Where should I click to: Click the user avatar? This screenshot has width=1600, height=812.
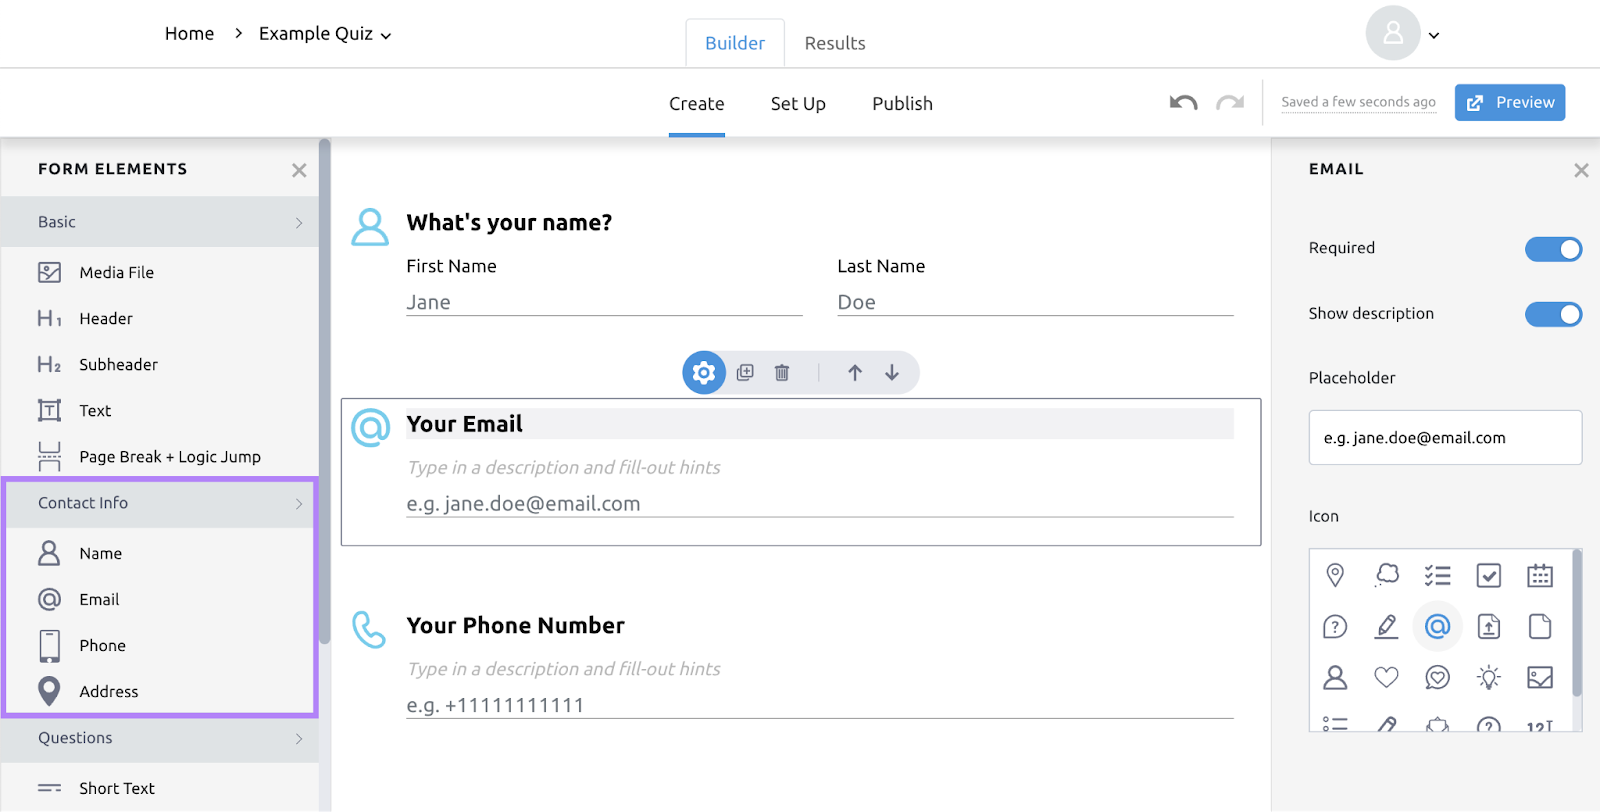tap(1393, 34)
